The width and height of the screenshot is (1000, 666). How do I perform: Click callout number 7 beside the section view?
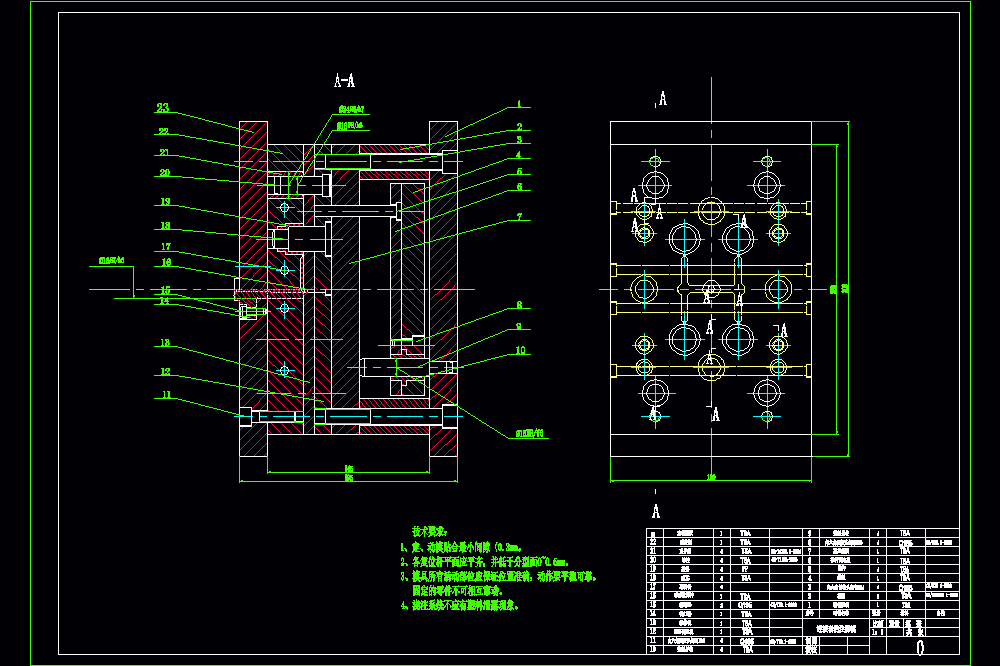pyautogui.click(x=520, y=217)
